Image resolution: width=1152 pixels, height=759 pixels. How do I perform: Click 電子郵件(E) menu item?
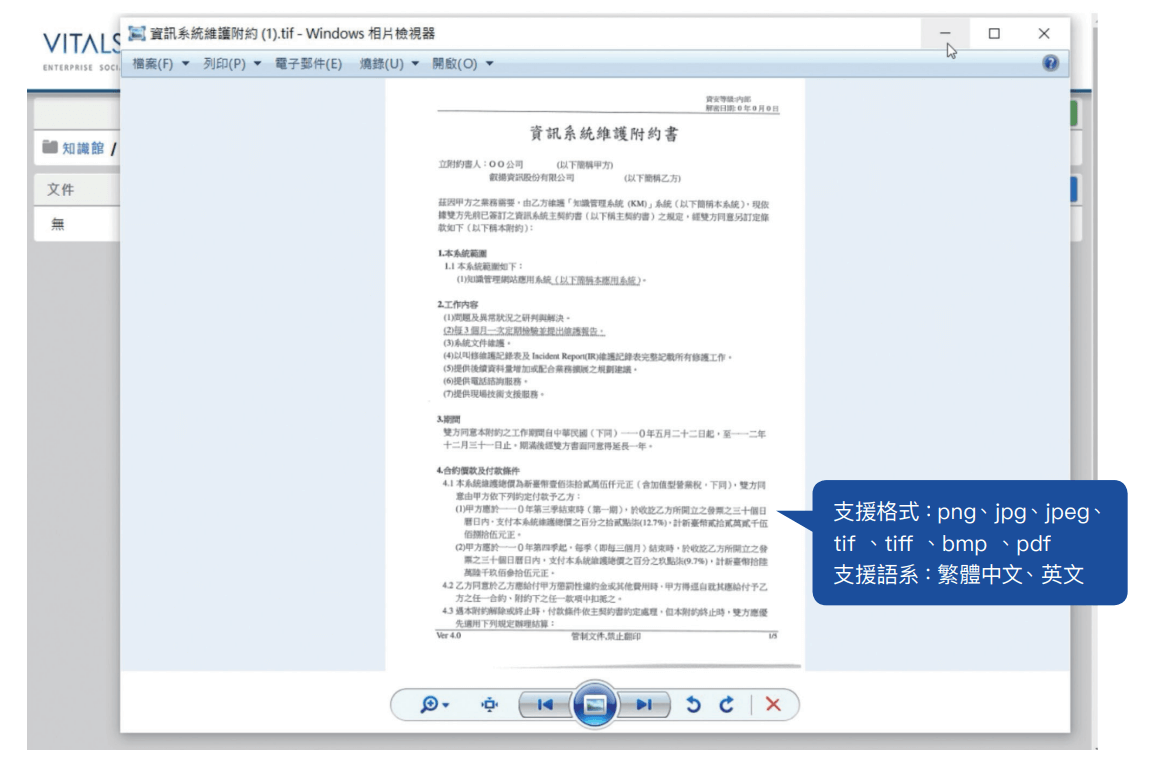coord(309,64)
